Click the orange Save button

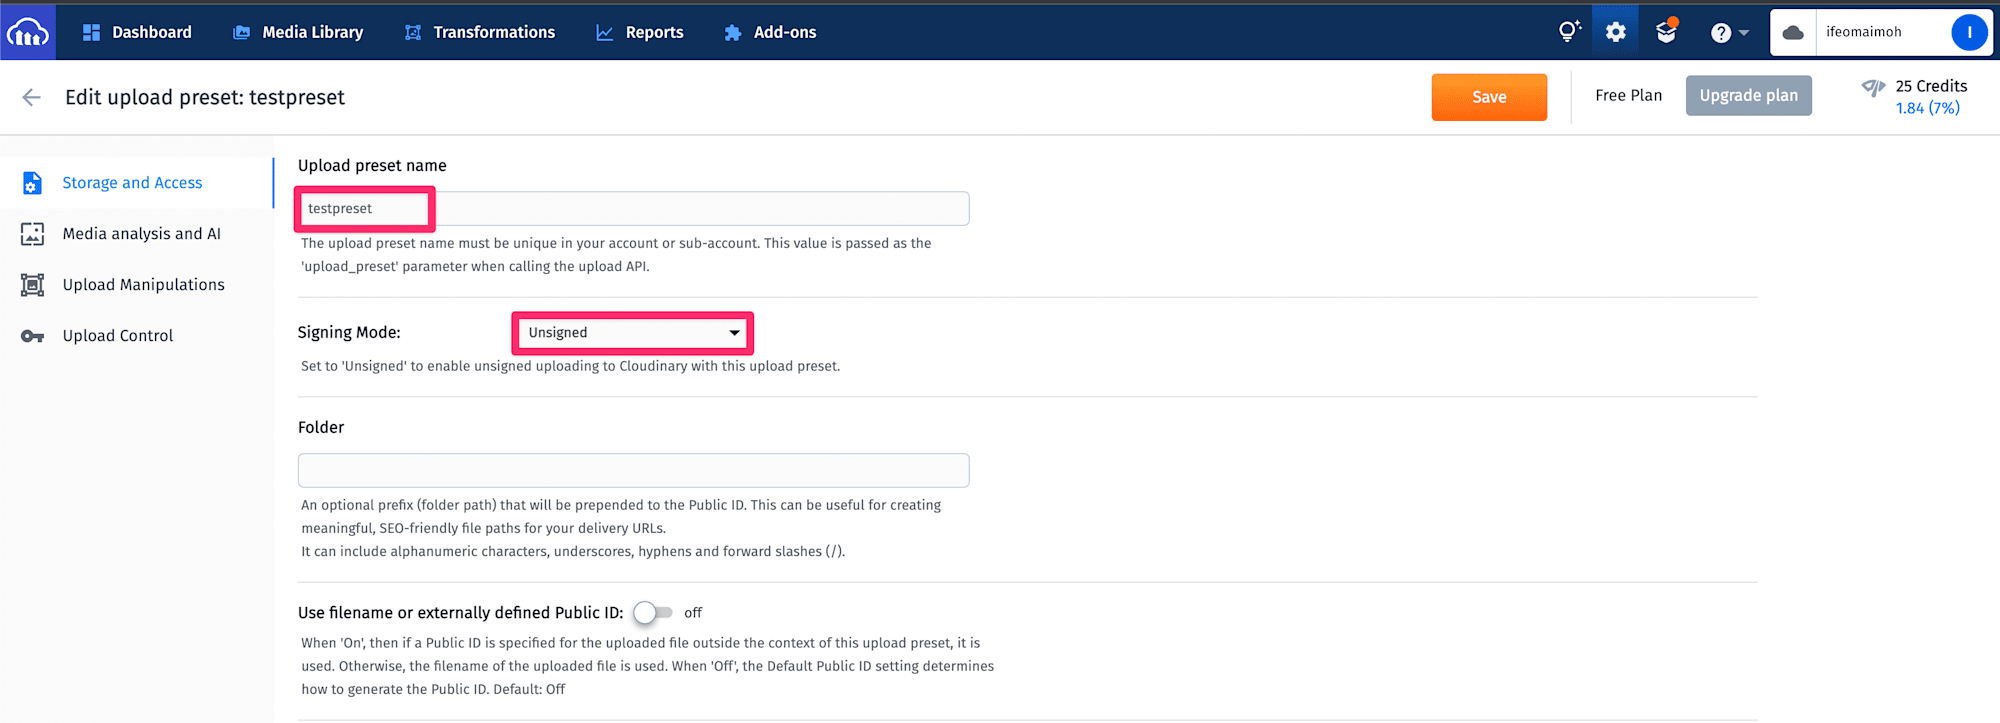(1489, 97)
